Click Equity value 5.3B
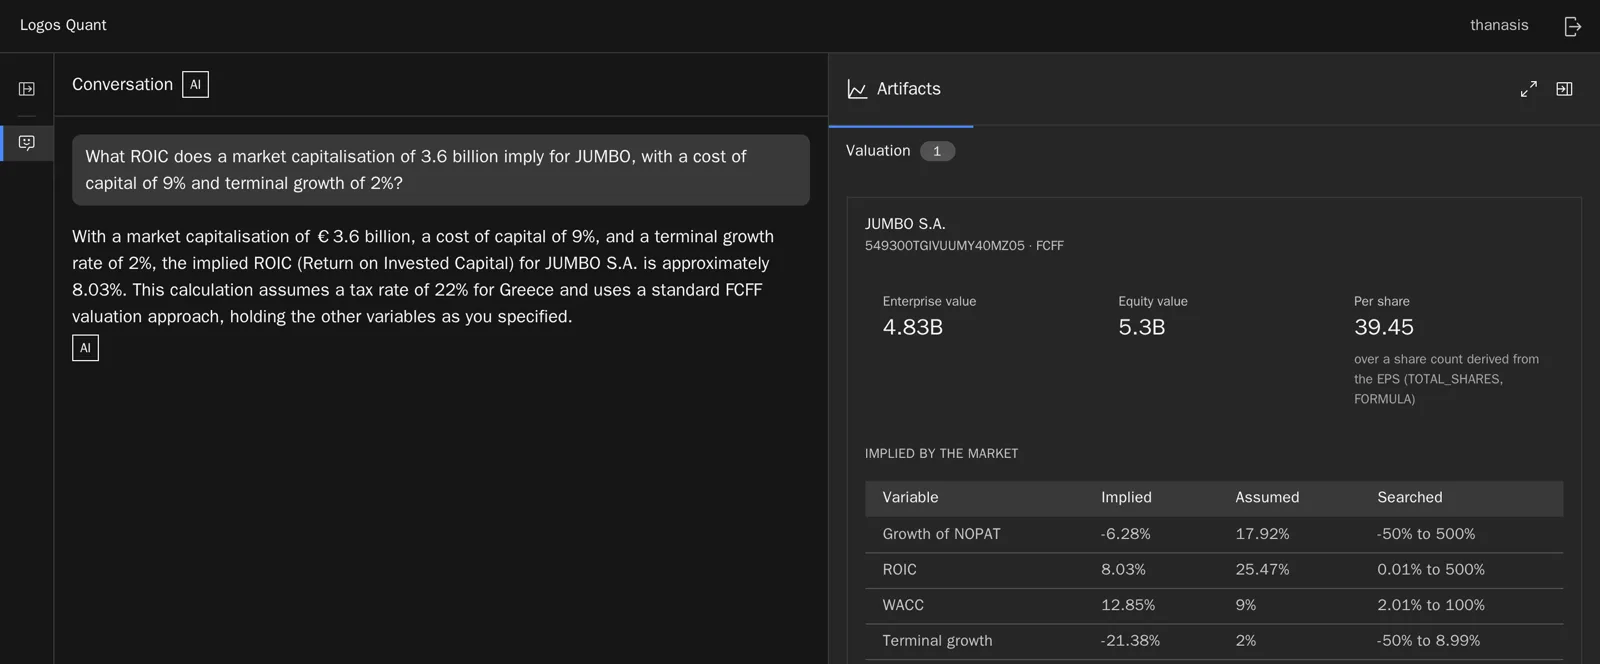The height and width of the screenshot is (664, 1600). pos(1141,327)
